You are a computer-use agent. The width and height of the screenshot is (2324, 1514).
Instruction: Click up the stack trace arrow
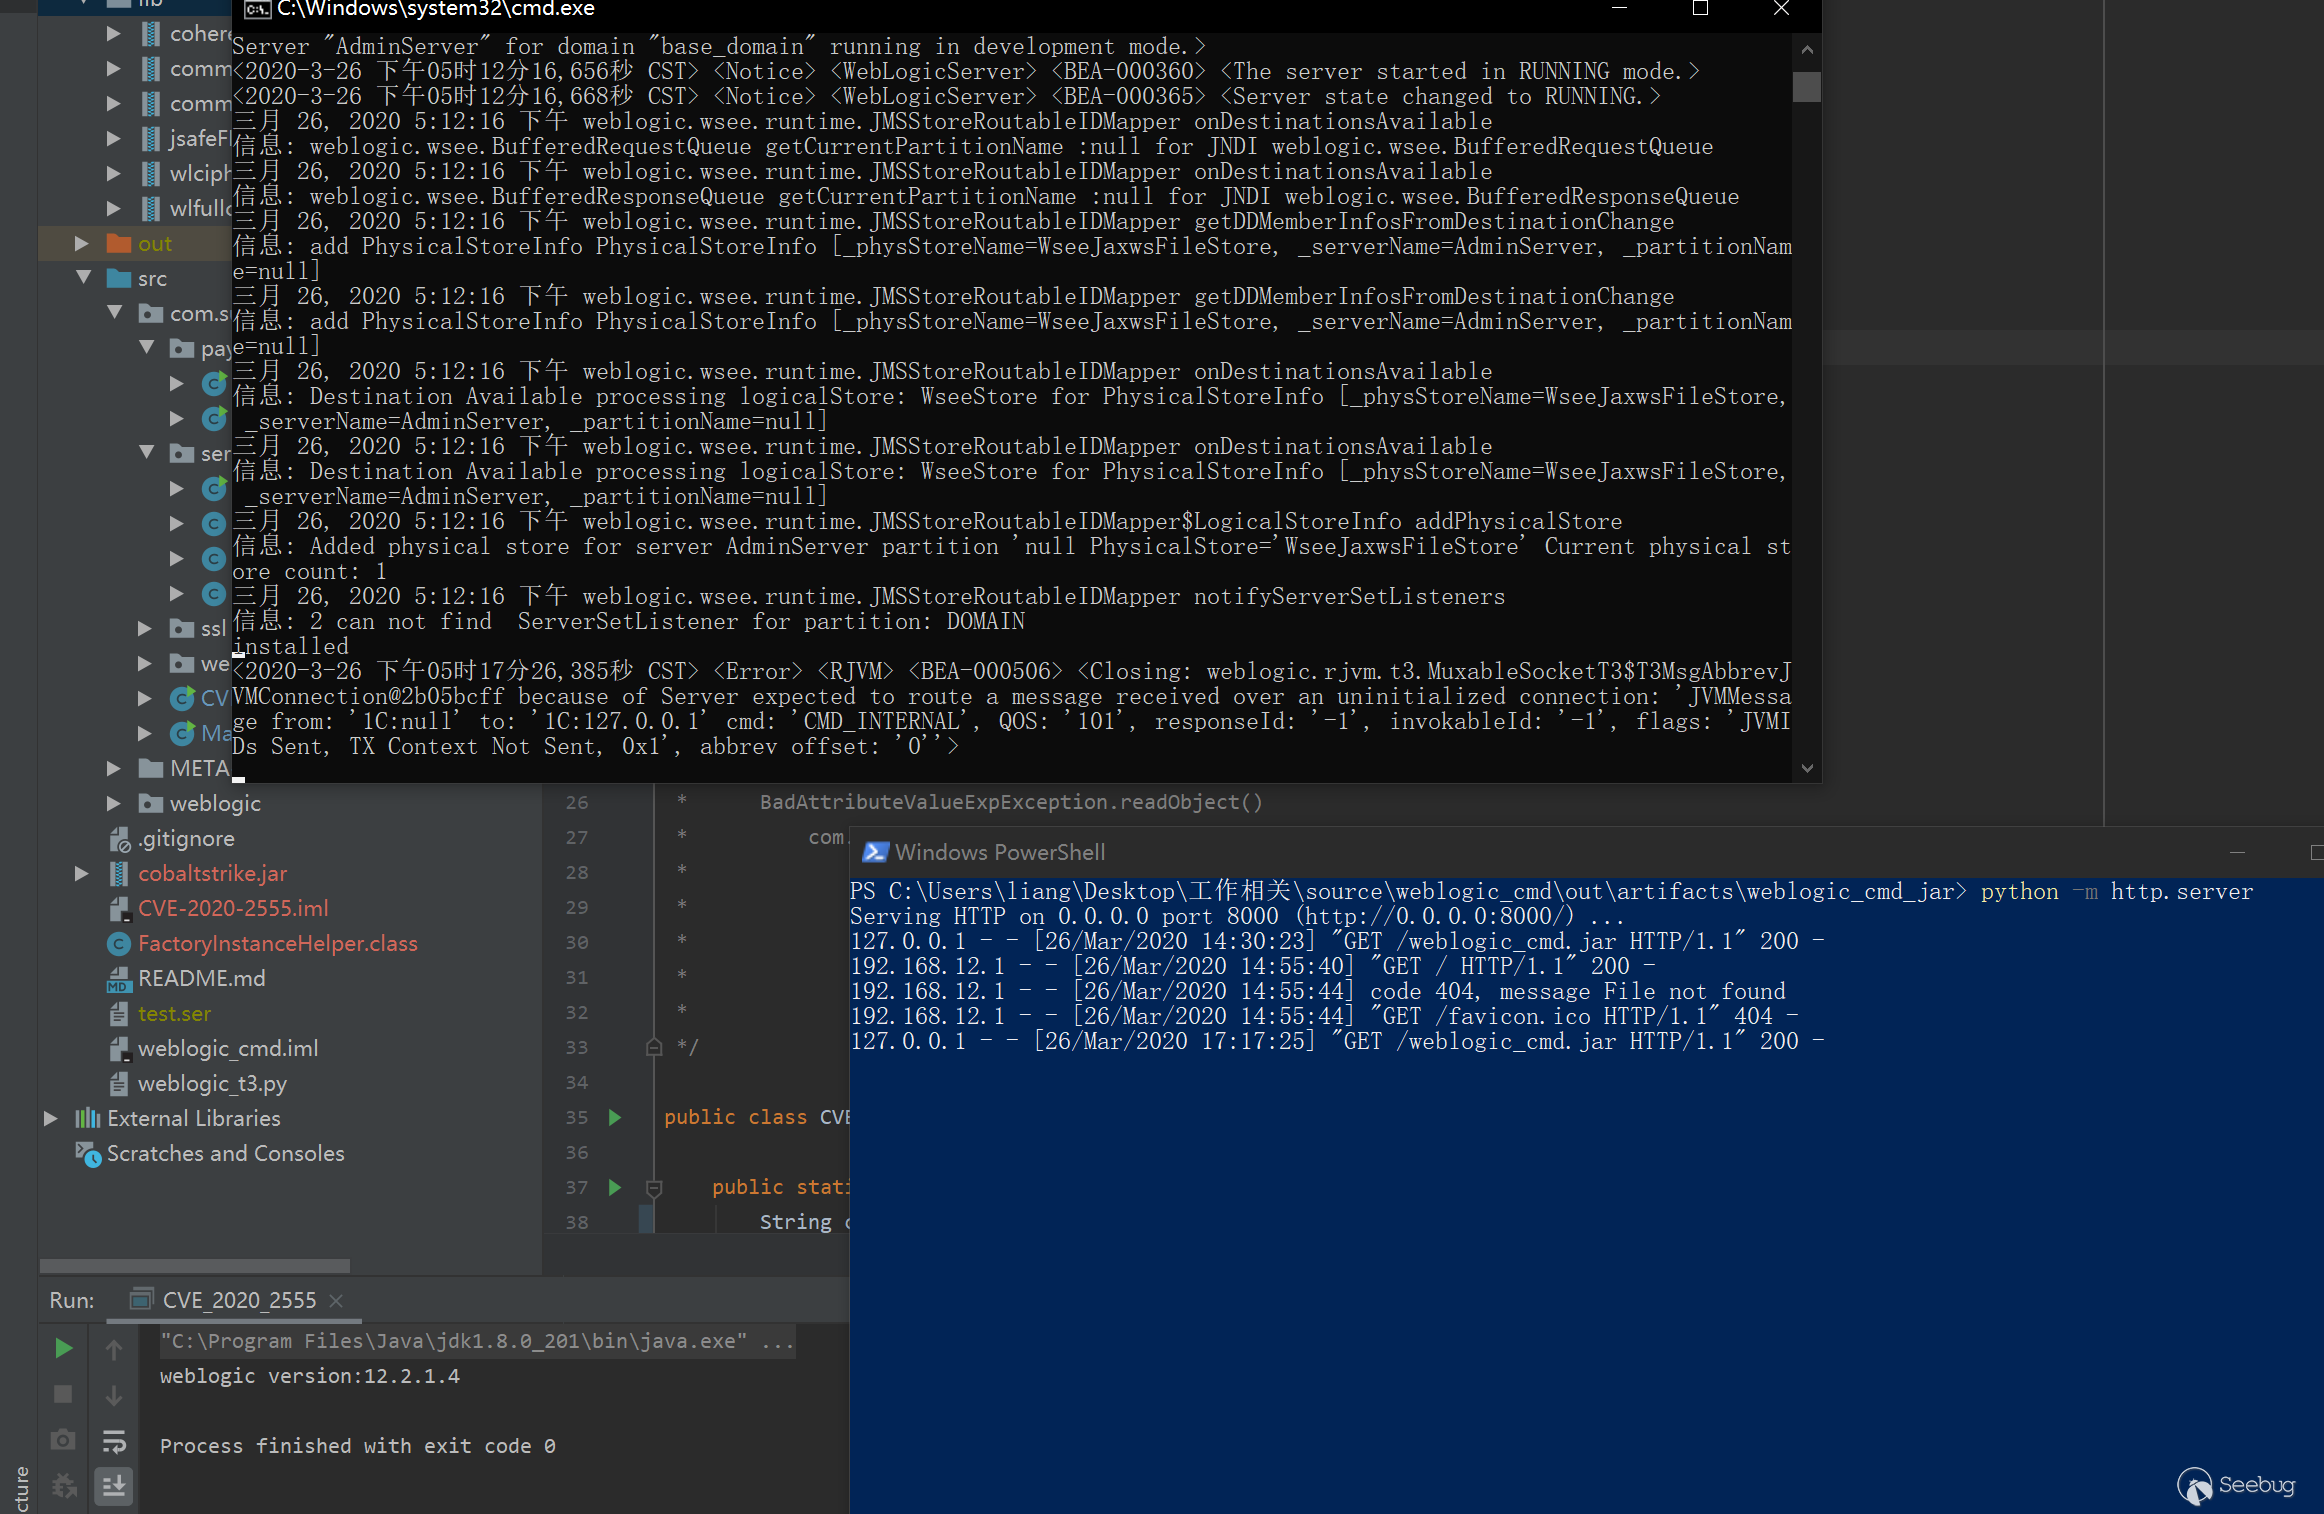click(114, 1350)
